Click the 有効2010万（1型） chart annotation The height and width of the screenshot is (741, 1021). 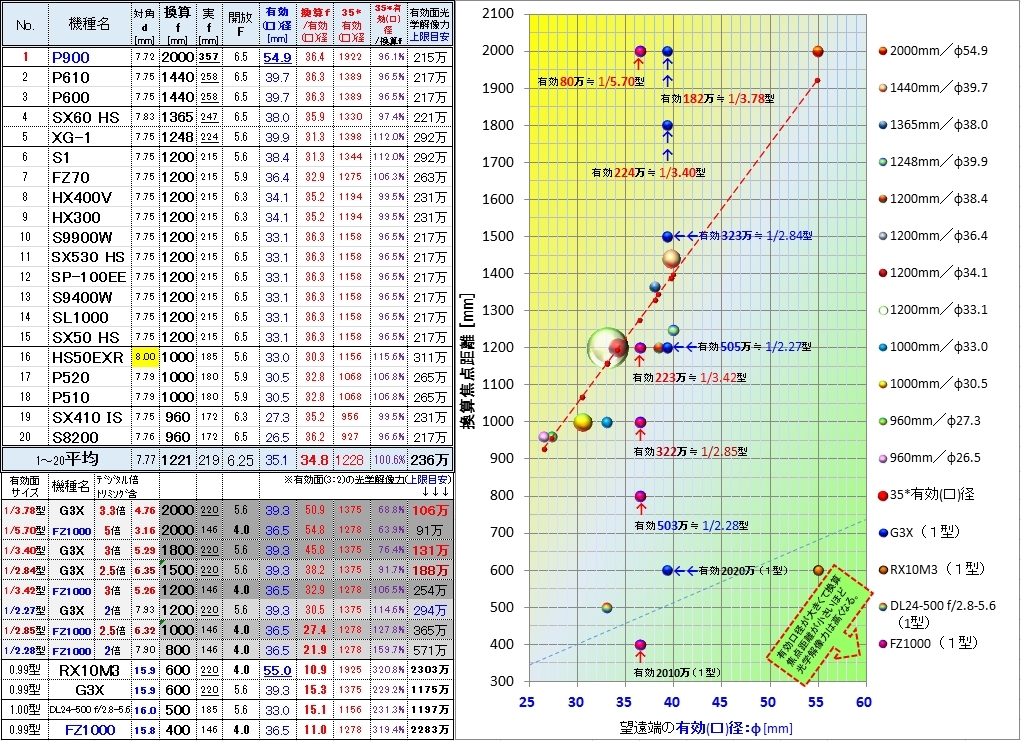[678, 673]
